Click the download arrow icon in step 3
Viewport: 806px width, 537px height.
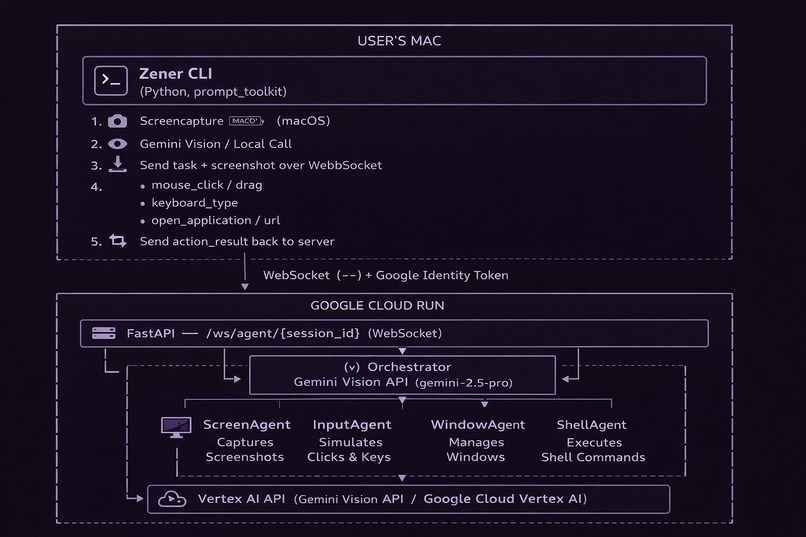(x=118, y=164)
